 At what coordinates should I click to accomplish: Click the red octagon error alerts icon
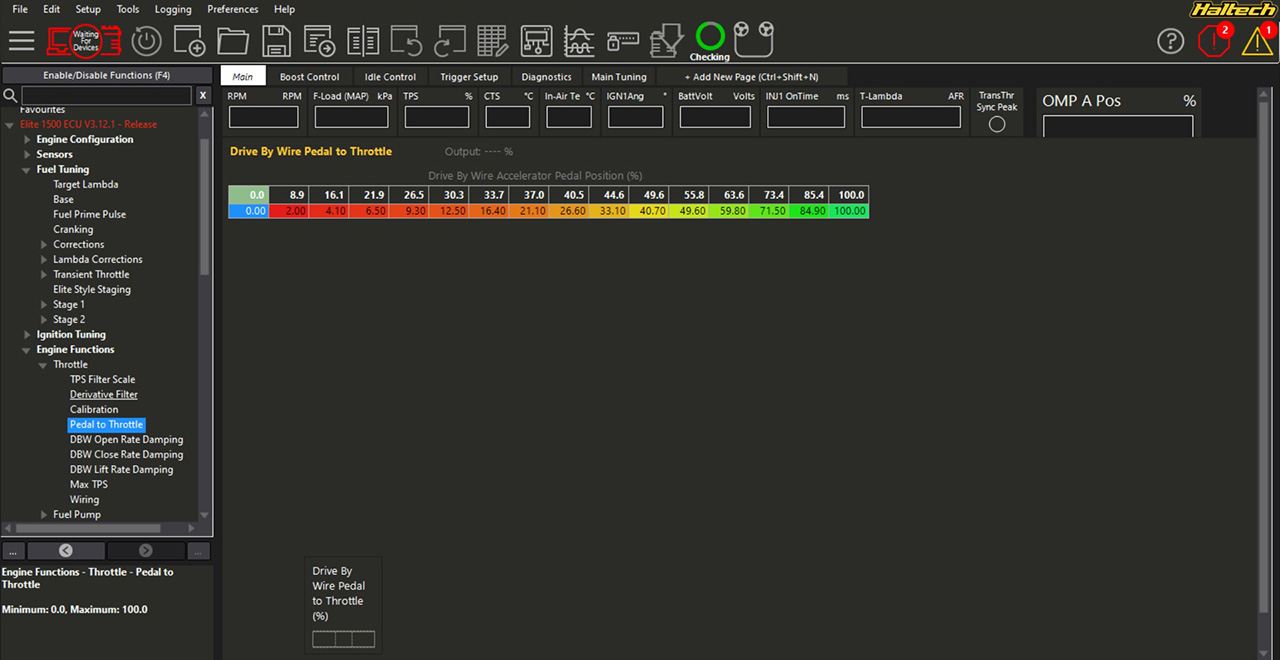coord(1214,41)
